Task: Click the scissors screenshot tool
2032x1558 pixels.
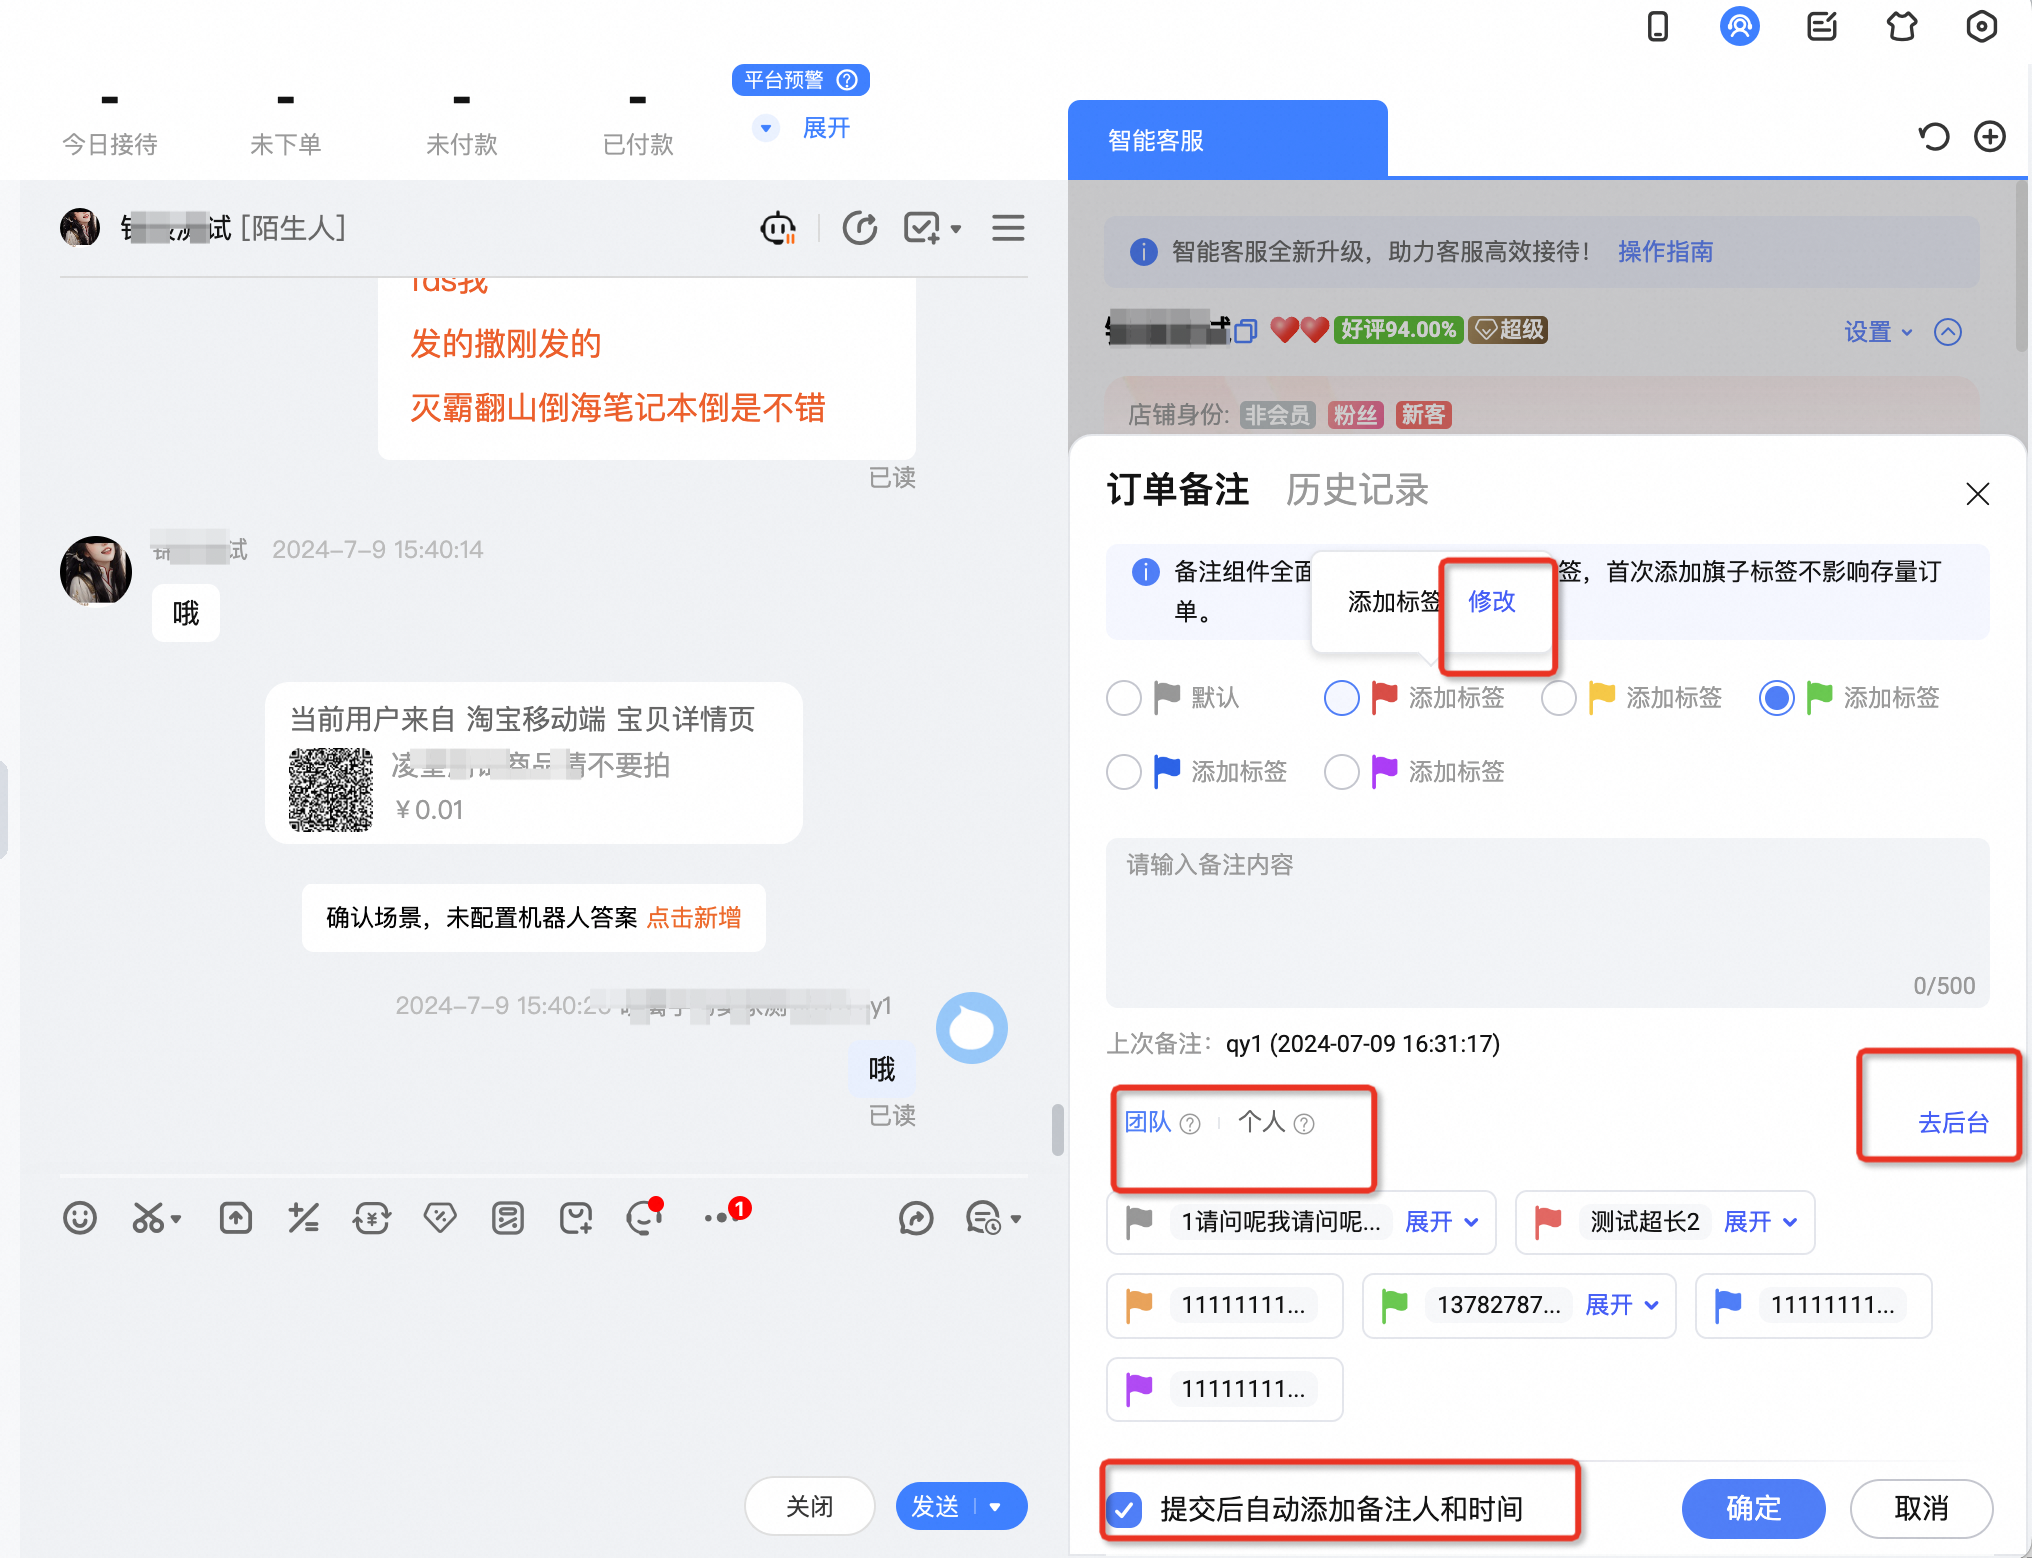Action: click(x=150, y=1218)
